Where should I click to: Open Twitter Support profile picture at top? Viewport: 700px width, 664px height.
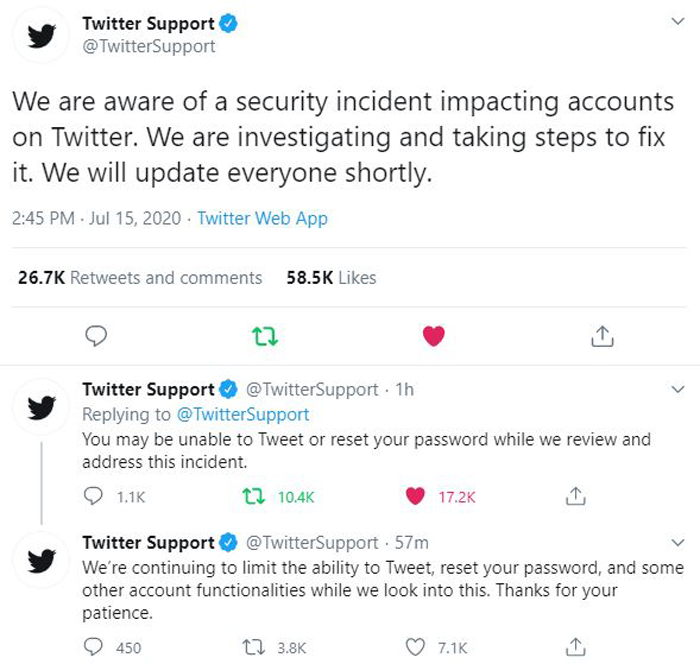(x=42, y=35)
